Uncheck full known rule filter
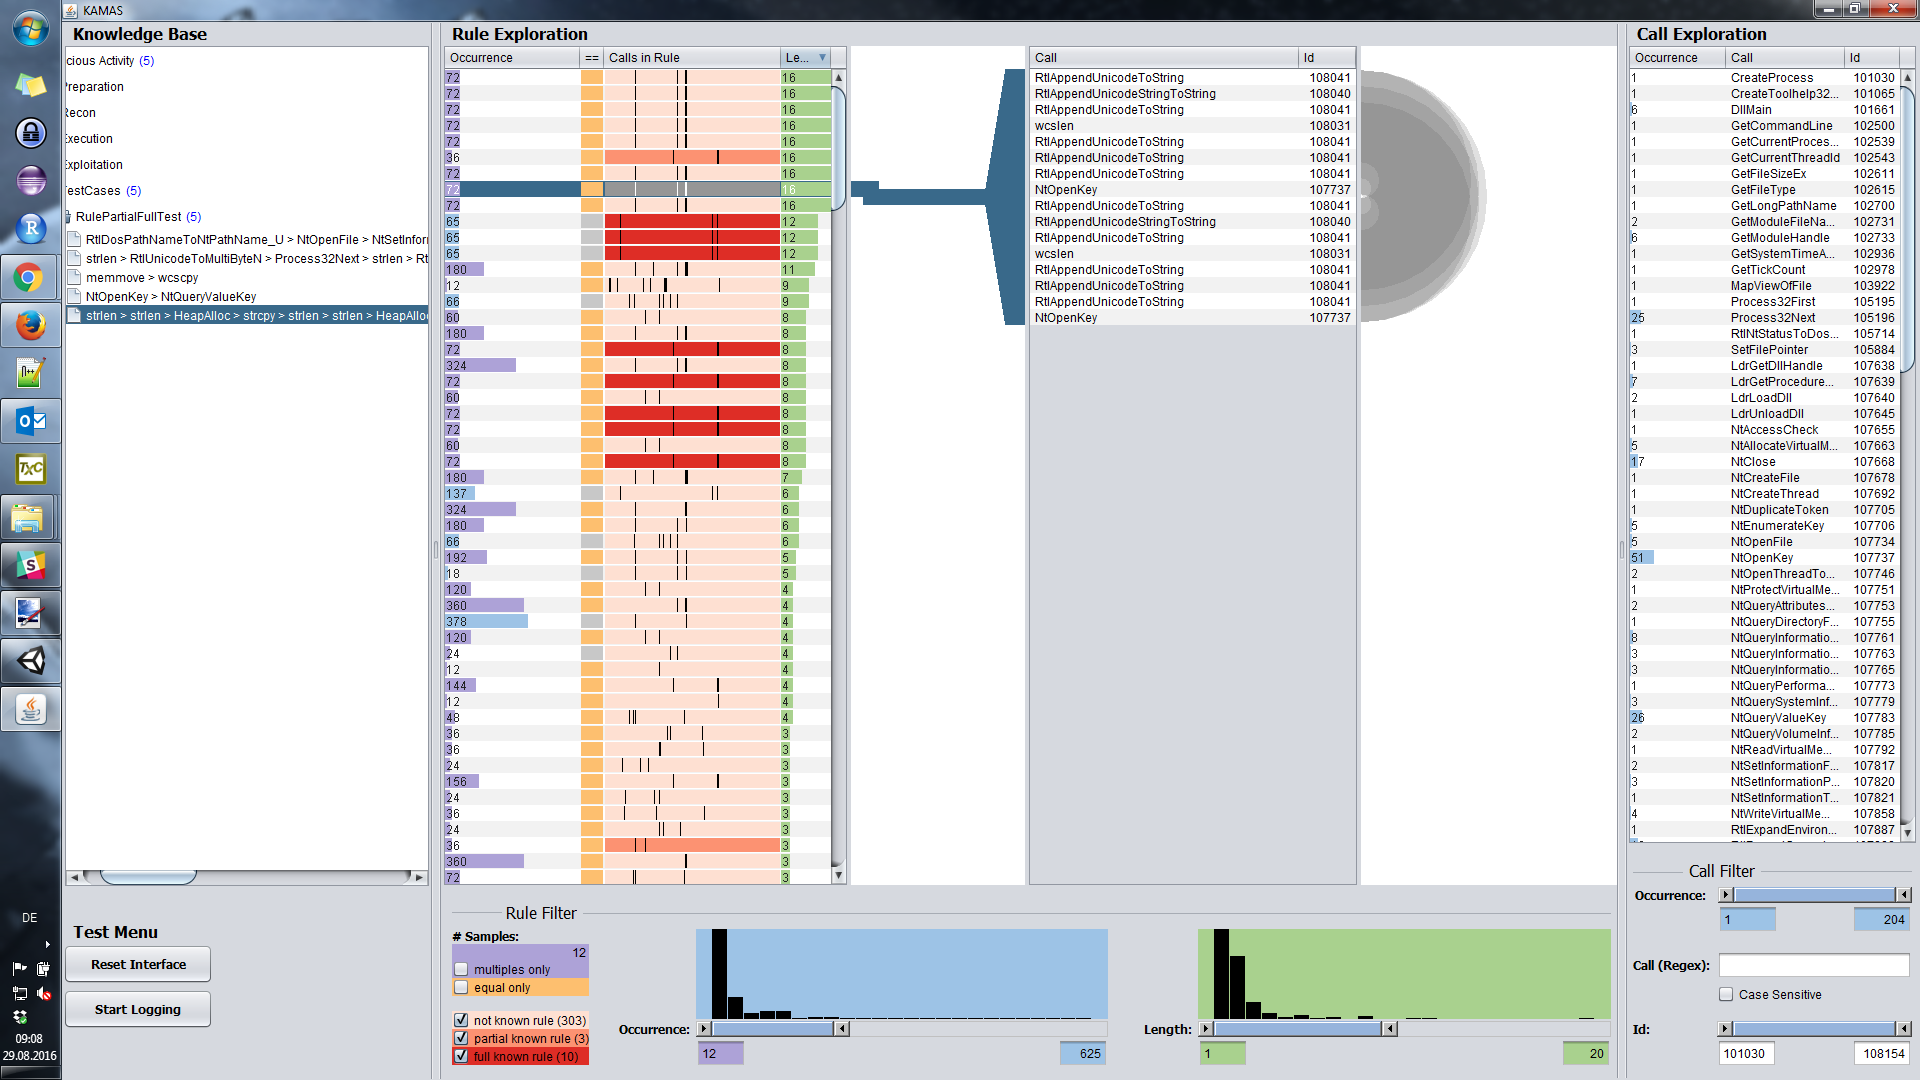This screenshot has height=1080, width=1920. 461,1056
